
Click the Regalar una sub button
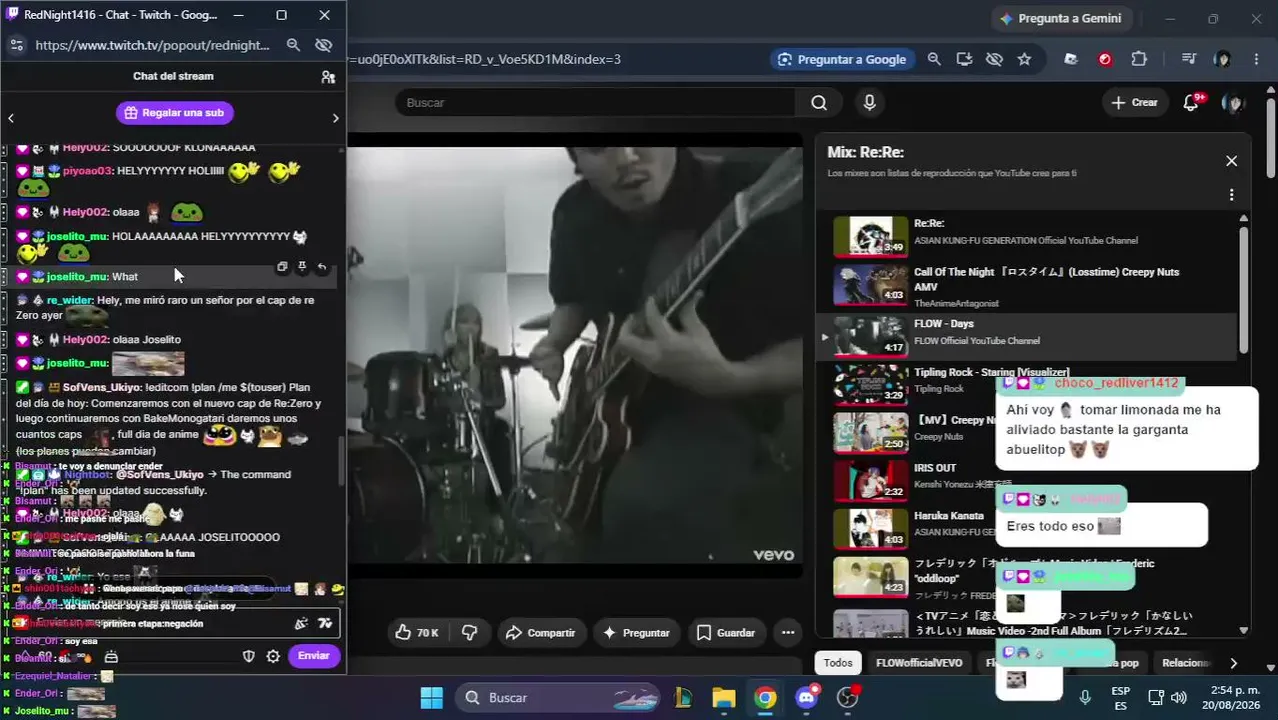(175, 113)
